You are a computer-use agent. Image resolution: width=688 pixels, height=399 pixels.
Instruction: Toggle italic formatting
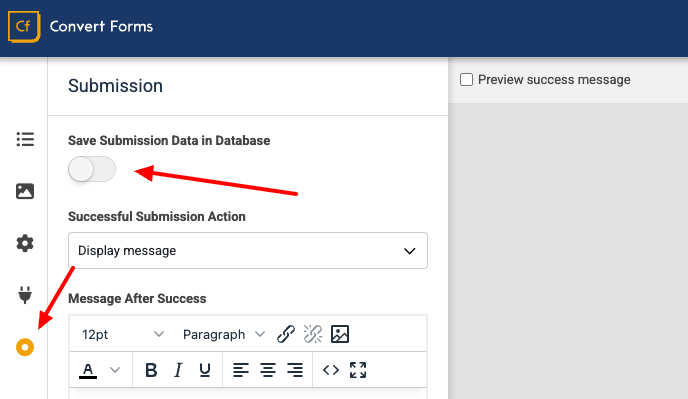point(178,370)
